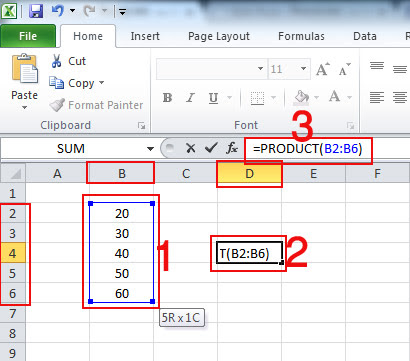This screenshot has height=361, width=410.
Task: Toggle Underline formatting
Action: click(x=213, y=98)
